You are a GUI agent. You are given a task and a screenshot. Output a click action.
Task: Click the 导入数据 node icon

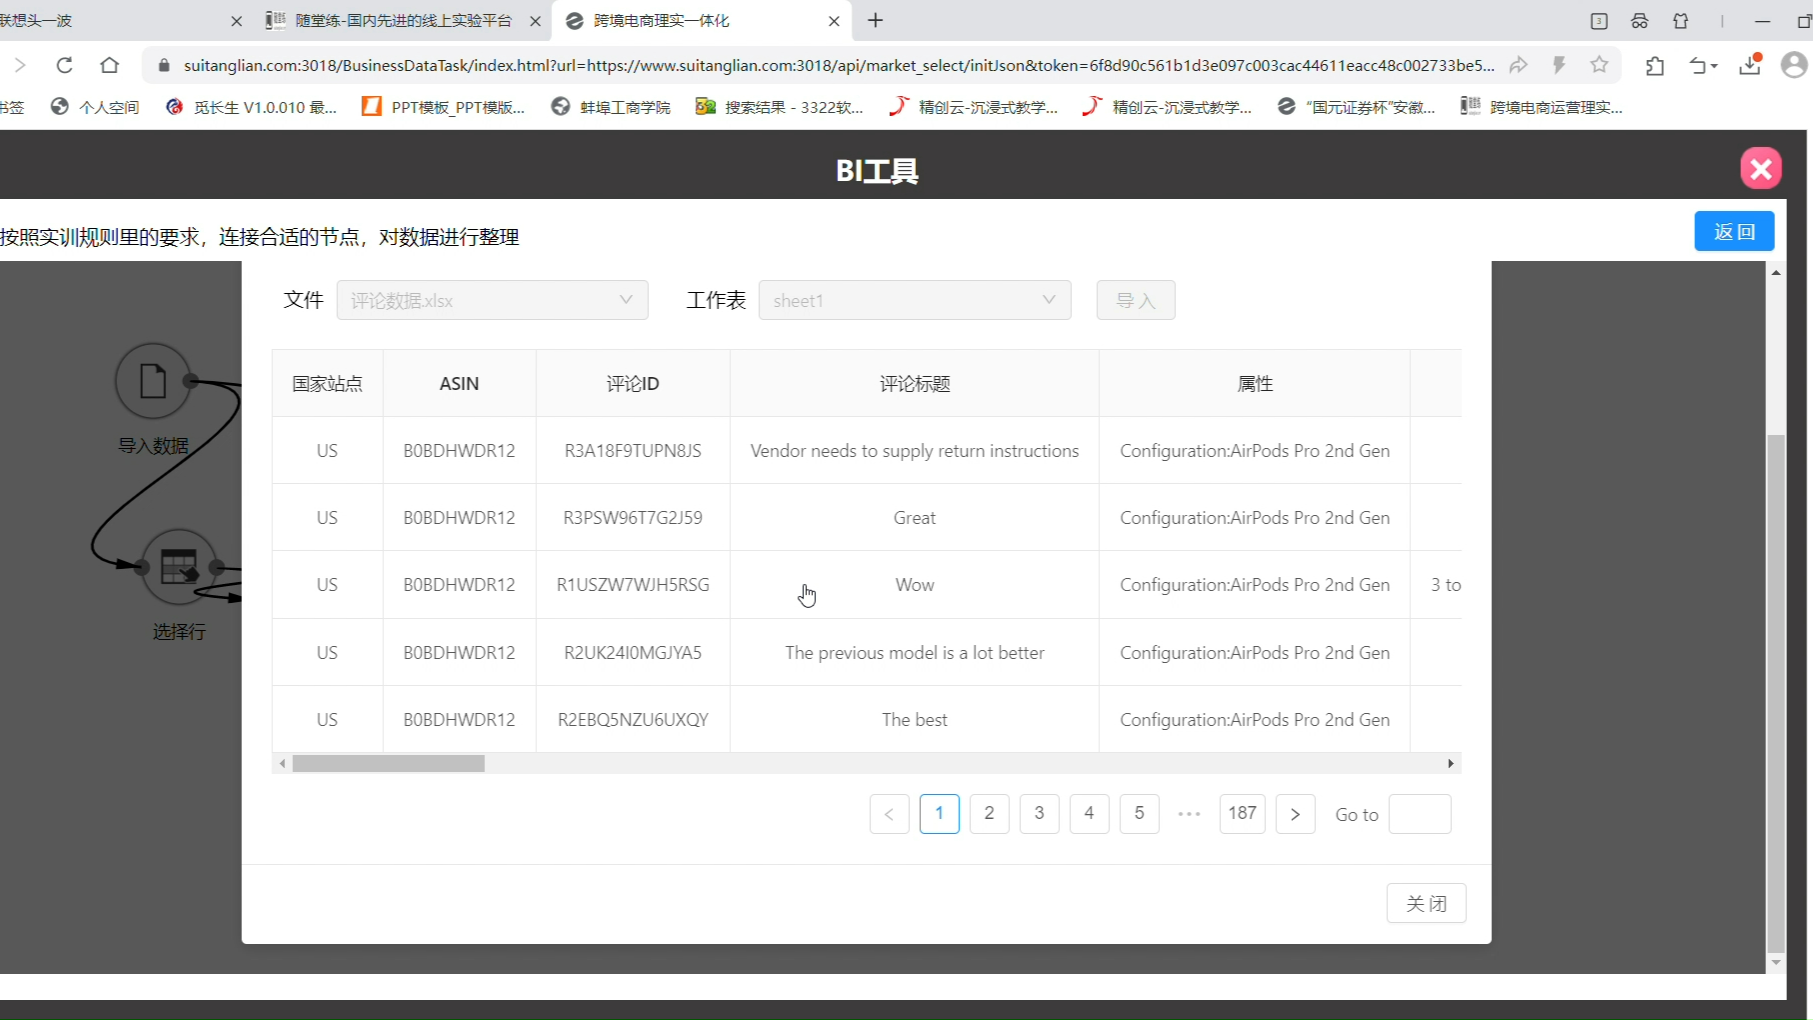pos(153,381)
